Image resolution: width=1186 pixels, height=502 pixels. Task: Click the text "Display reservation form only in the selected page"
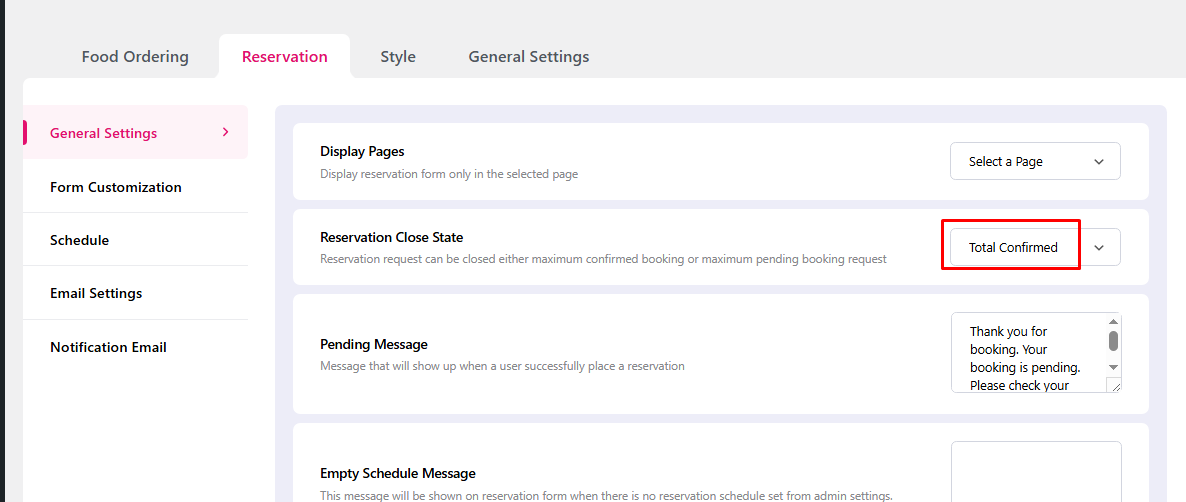coord(449,174)
